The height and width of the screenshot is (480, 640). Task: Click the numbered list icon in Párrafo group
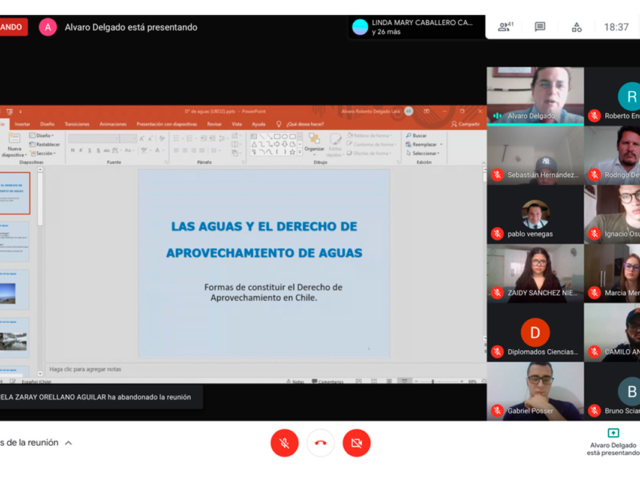pos(190,139)
